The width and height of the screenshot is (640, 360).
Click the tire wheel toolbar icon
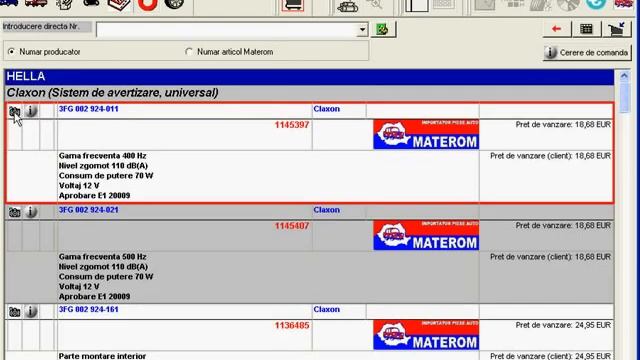pyautogui.click(x=174, y=4)
